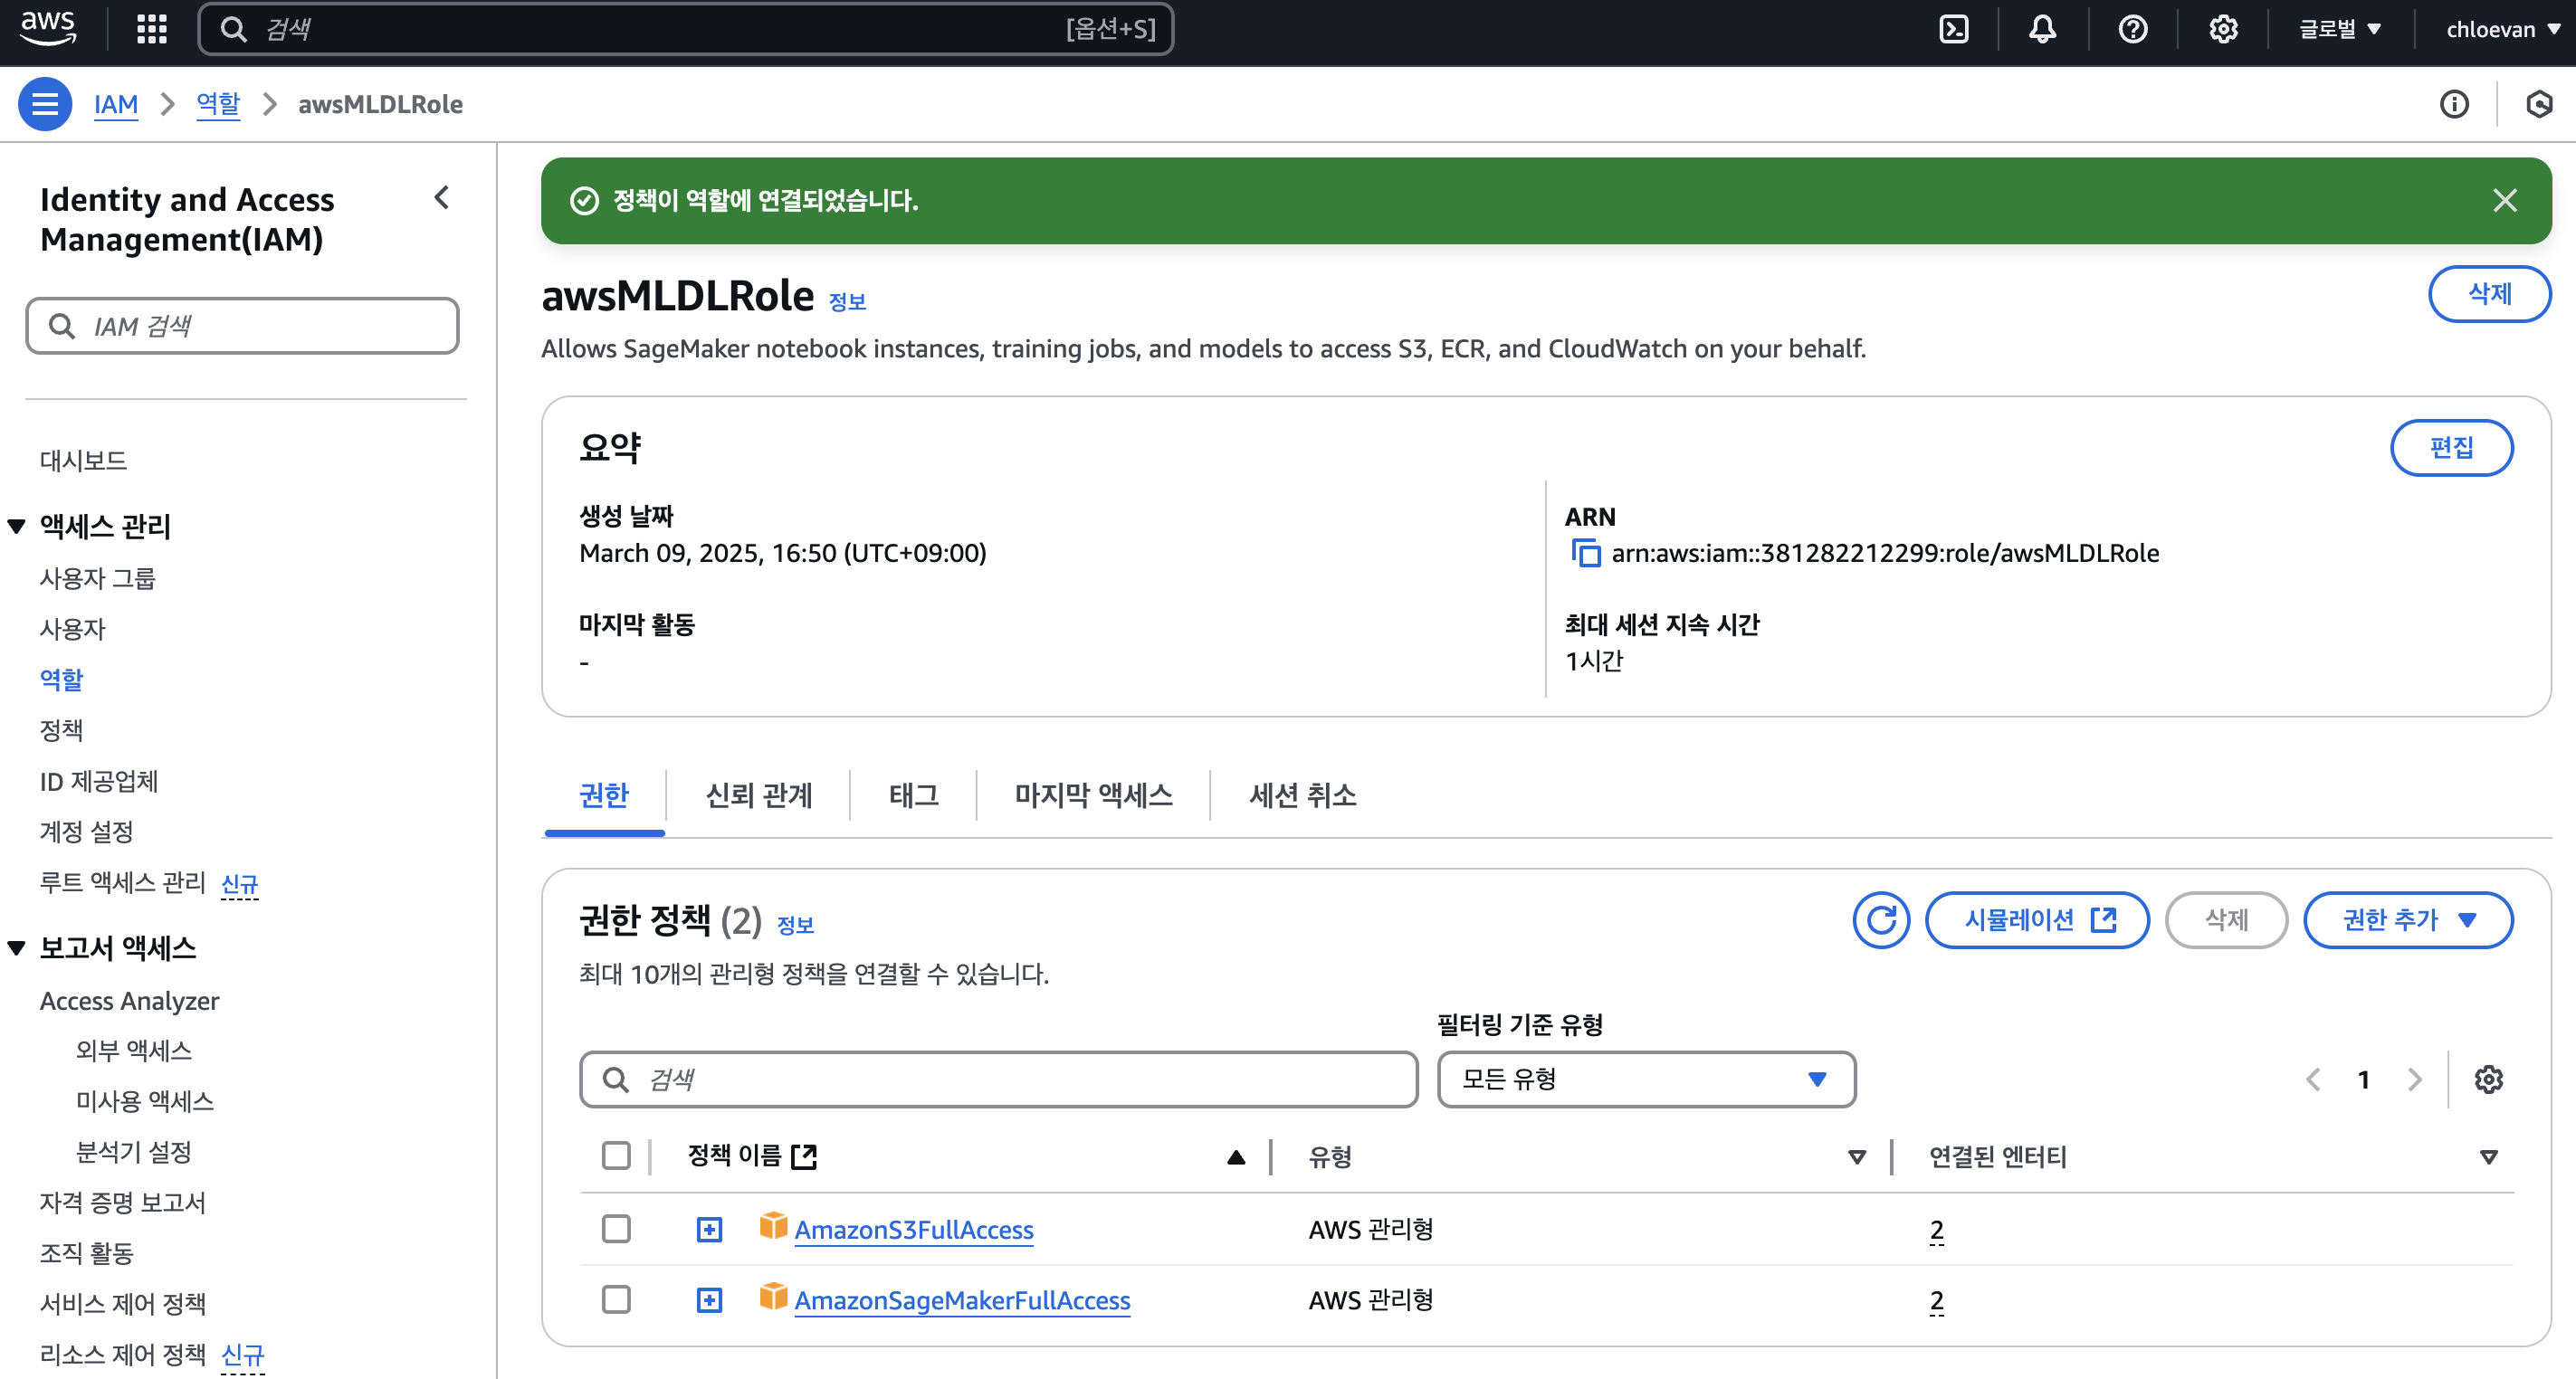Refresh the permissions policies list
Viewport: 2576px width, 1379px height.
1881,920
